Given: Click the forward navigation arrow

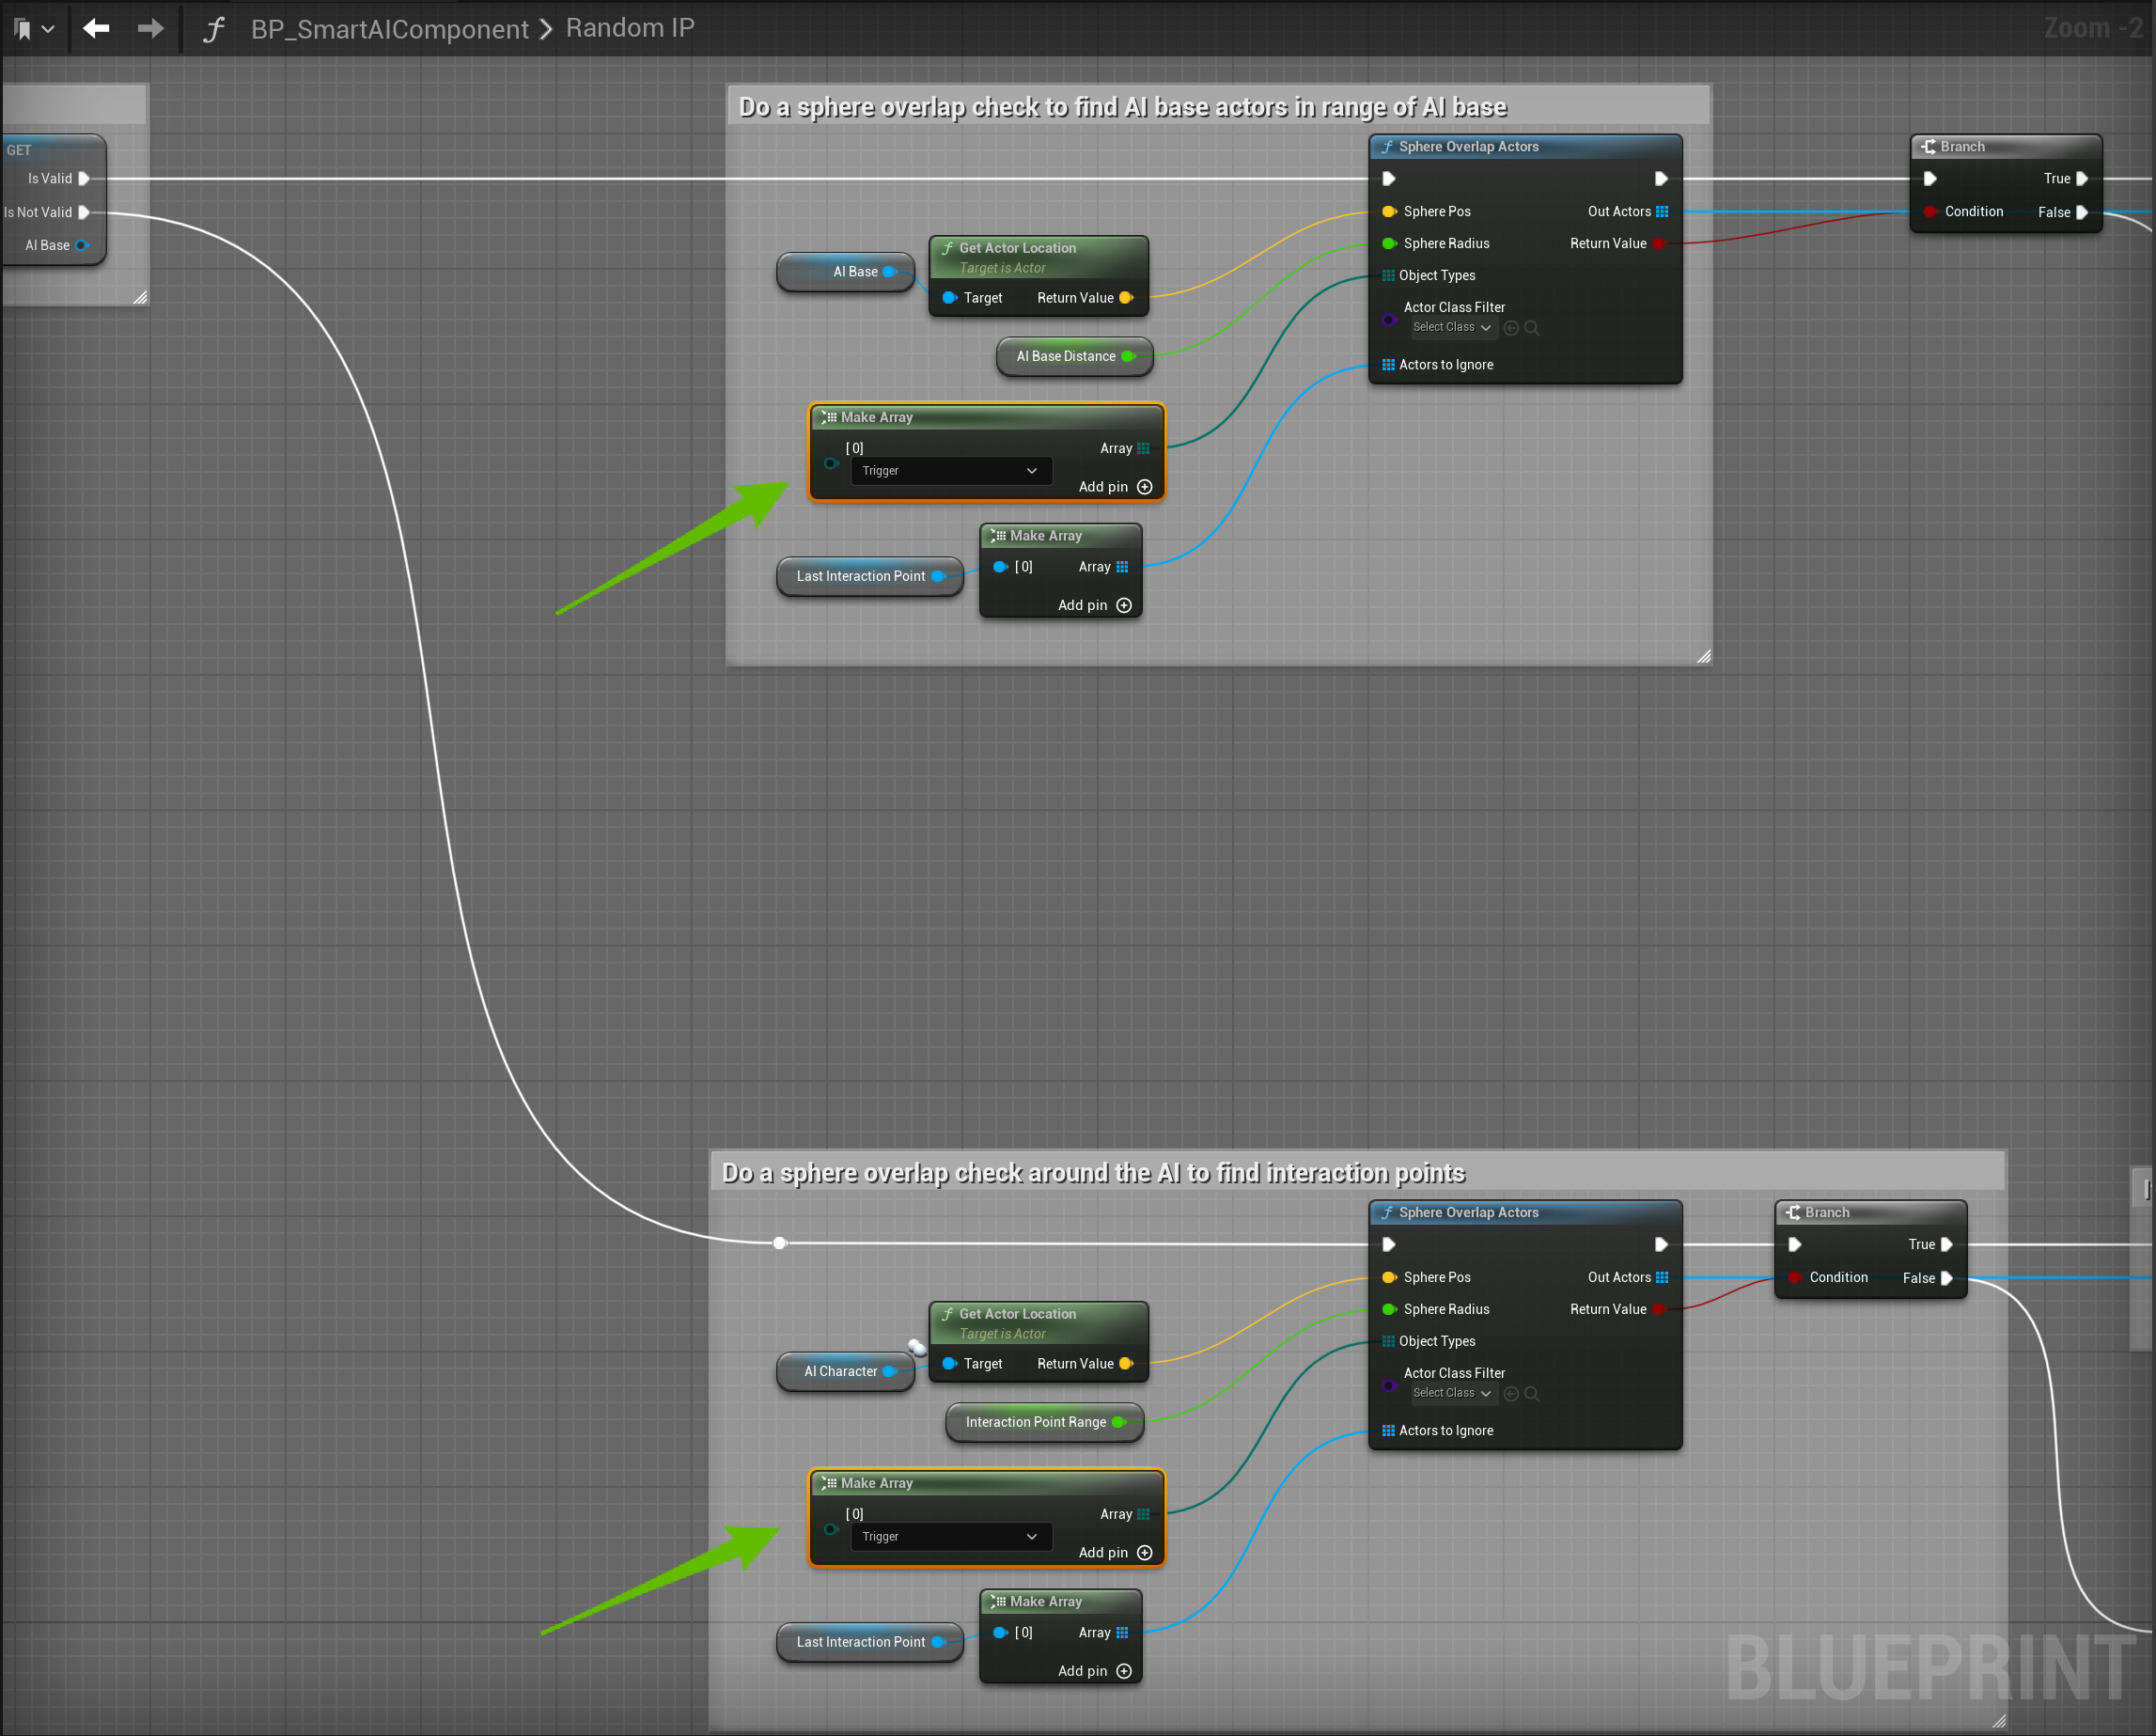Looking at the screenshot, I should 150,28.
